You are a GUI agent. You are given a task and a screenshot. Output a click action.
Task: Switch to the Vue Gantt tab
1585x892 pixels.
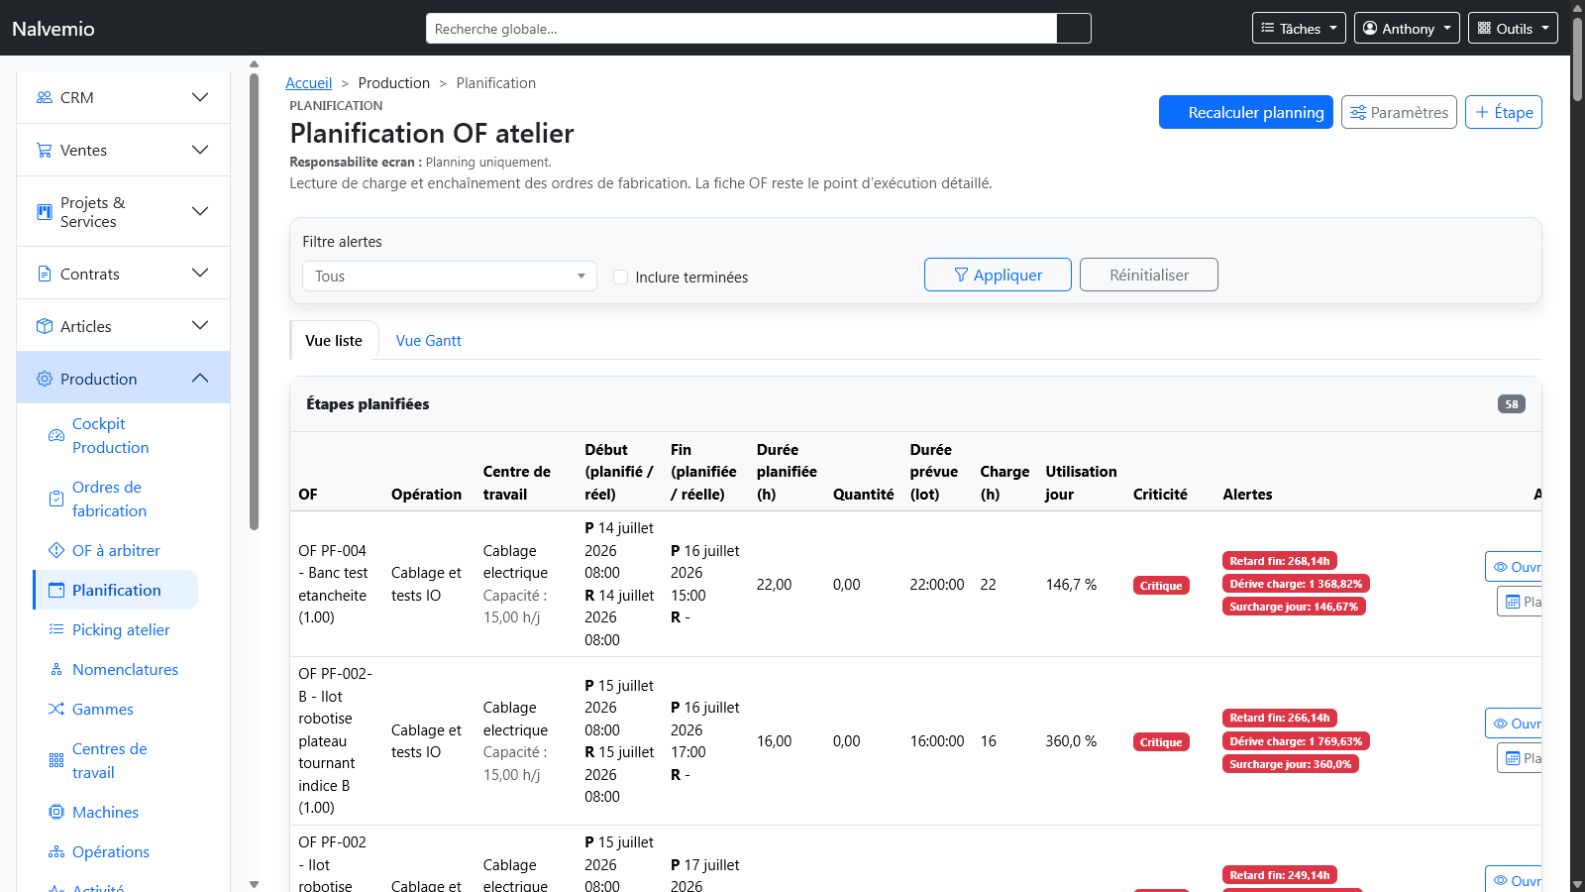coord(429,341)
